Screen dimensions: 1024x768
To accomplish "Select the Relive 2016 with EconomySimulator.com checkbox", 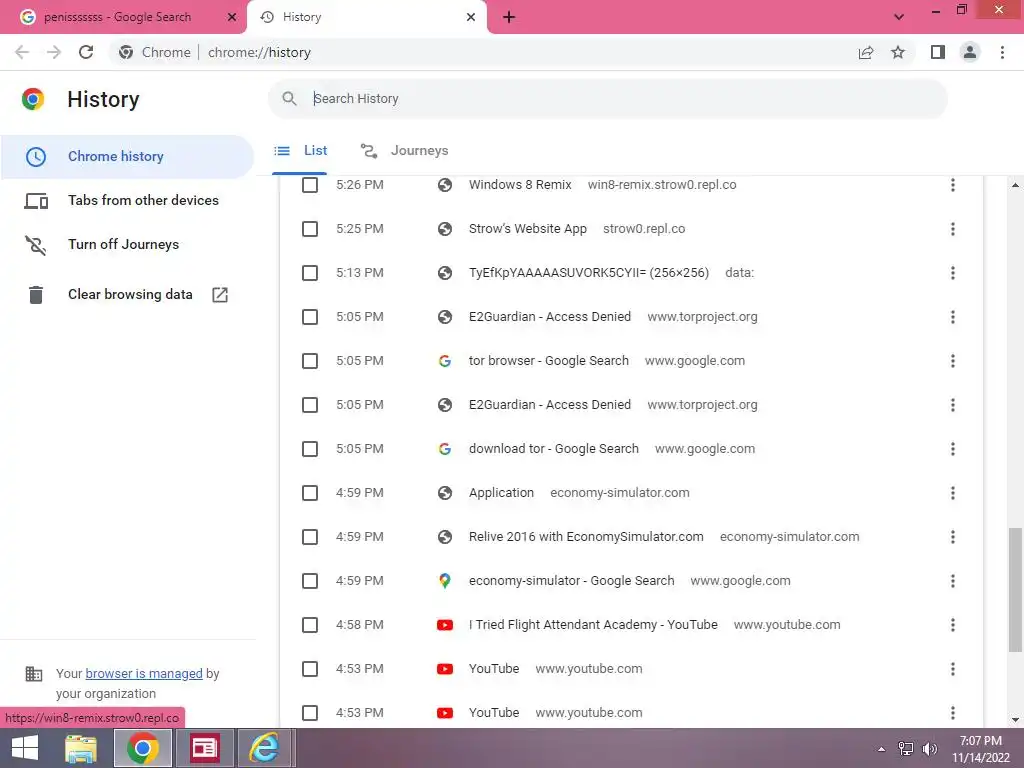I will (310, 537).
